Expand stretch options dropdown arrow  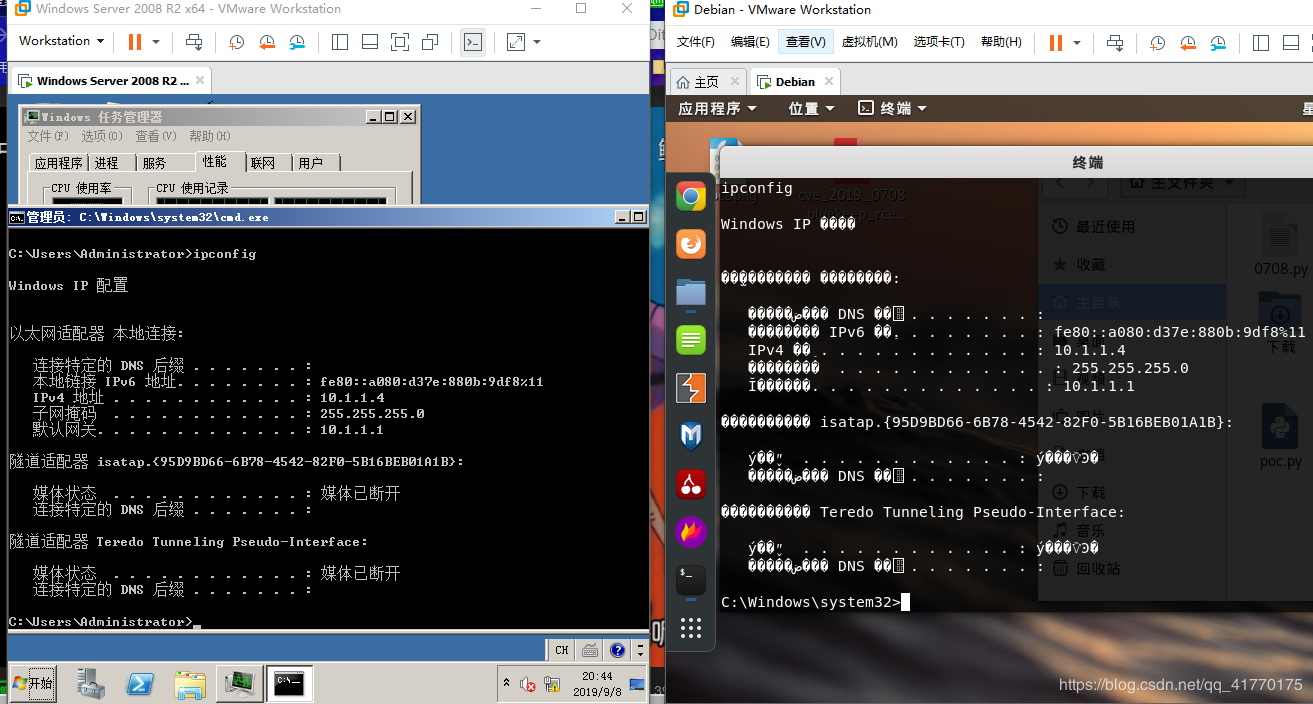coord(537,42)
